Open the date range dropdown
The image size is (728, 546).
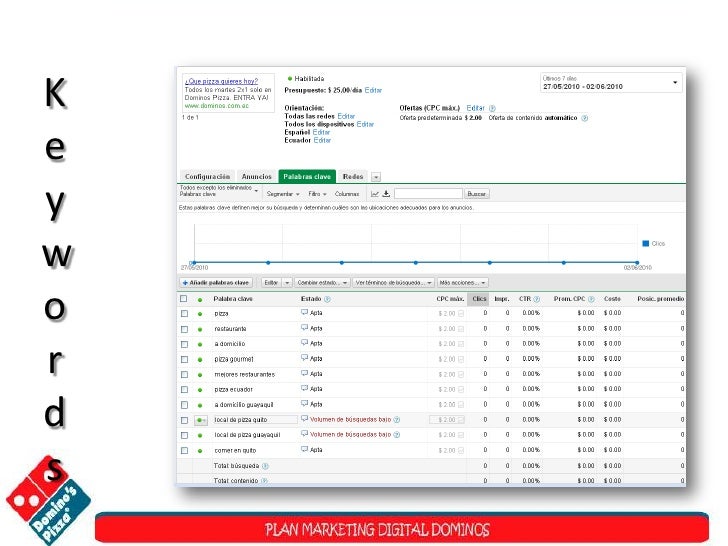pos(611,83)
